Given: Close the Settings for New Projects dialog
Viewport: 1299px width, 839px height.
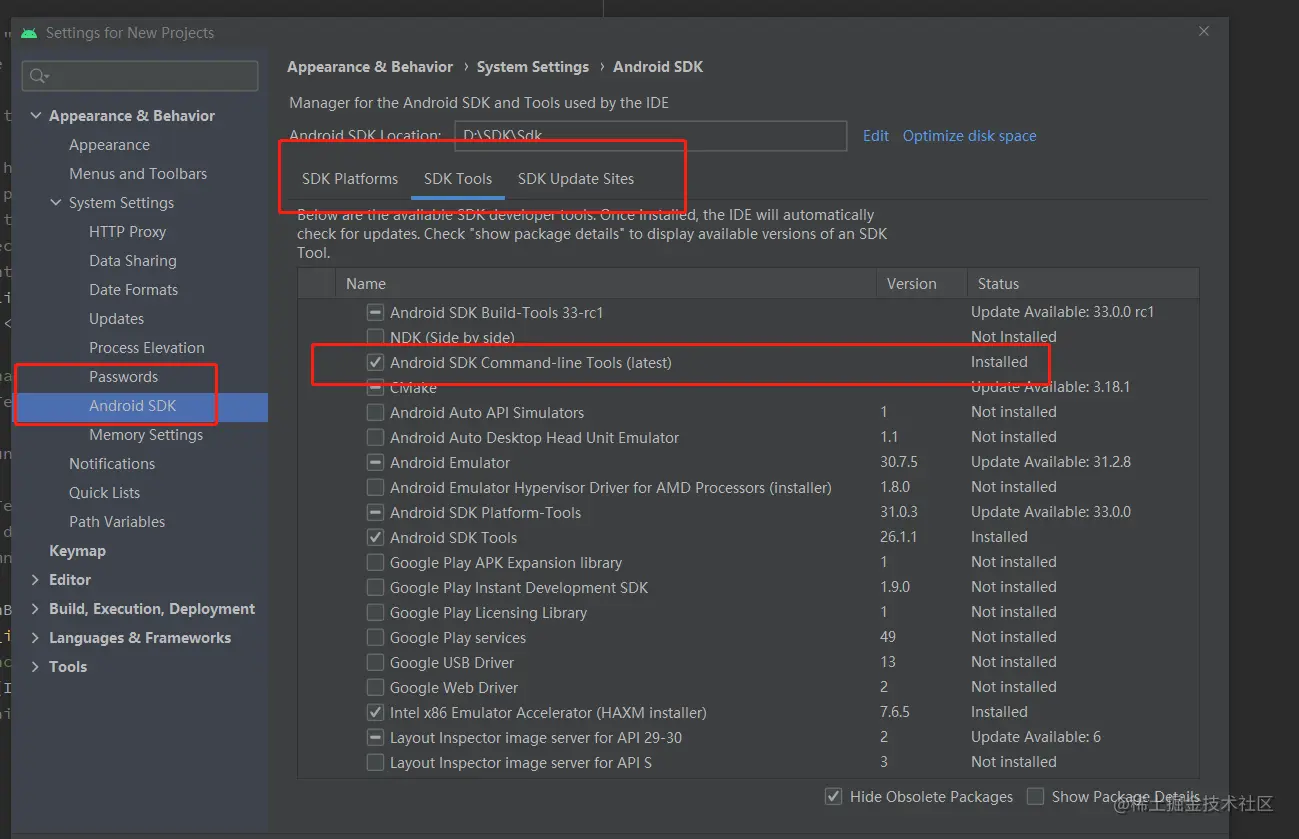Looking at the screenshot, I should tap(1203, 32).
